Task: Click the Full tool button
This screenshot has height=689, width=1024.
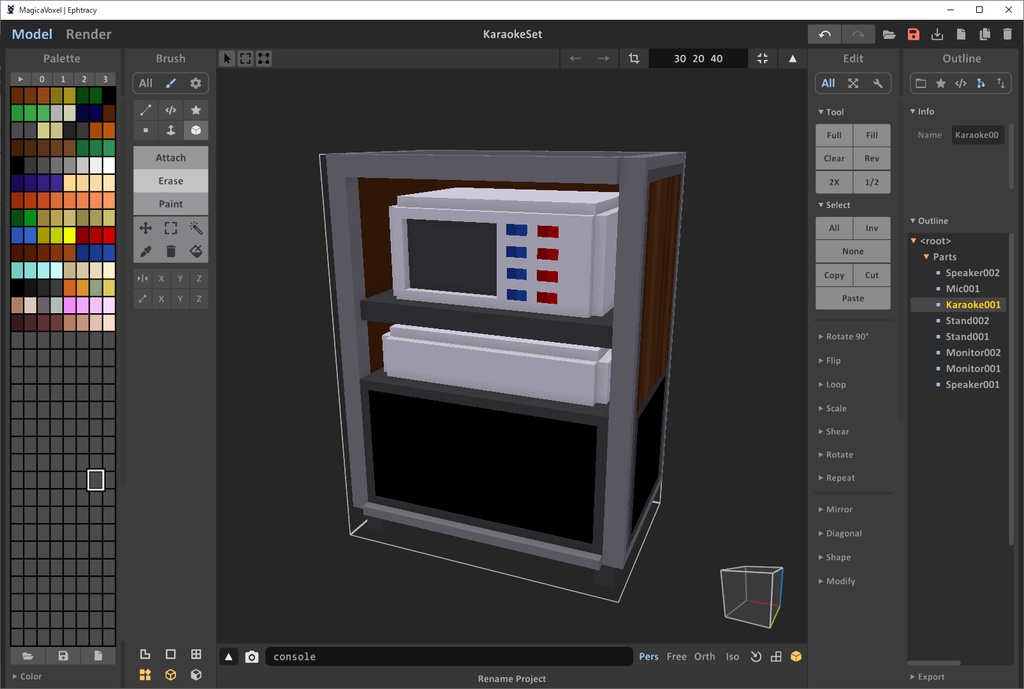Action: [834, 135]
